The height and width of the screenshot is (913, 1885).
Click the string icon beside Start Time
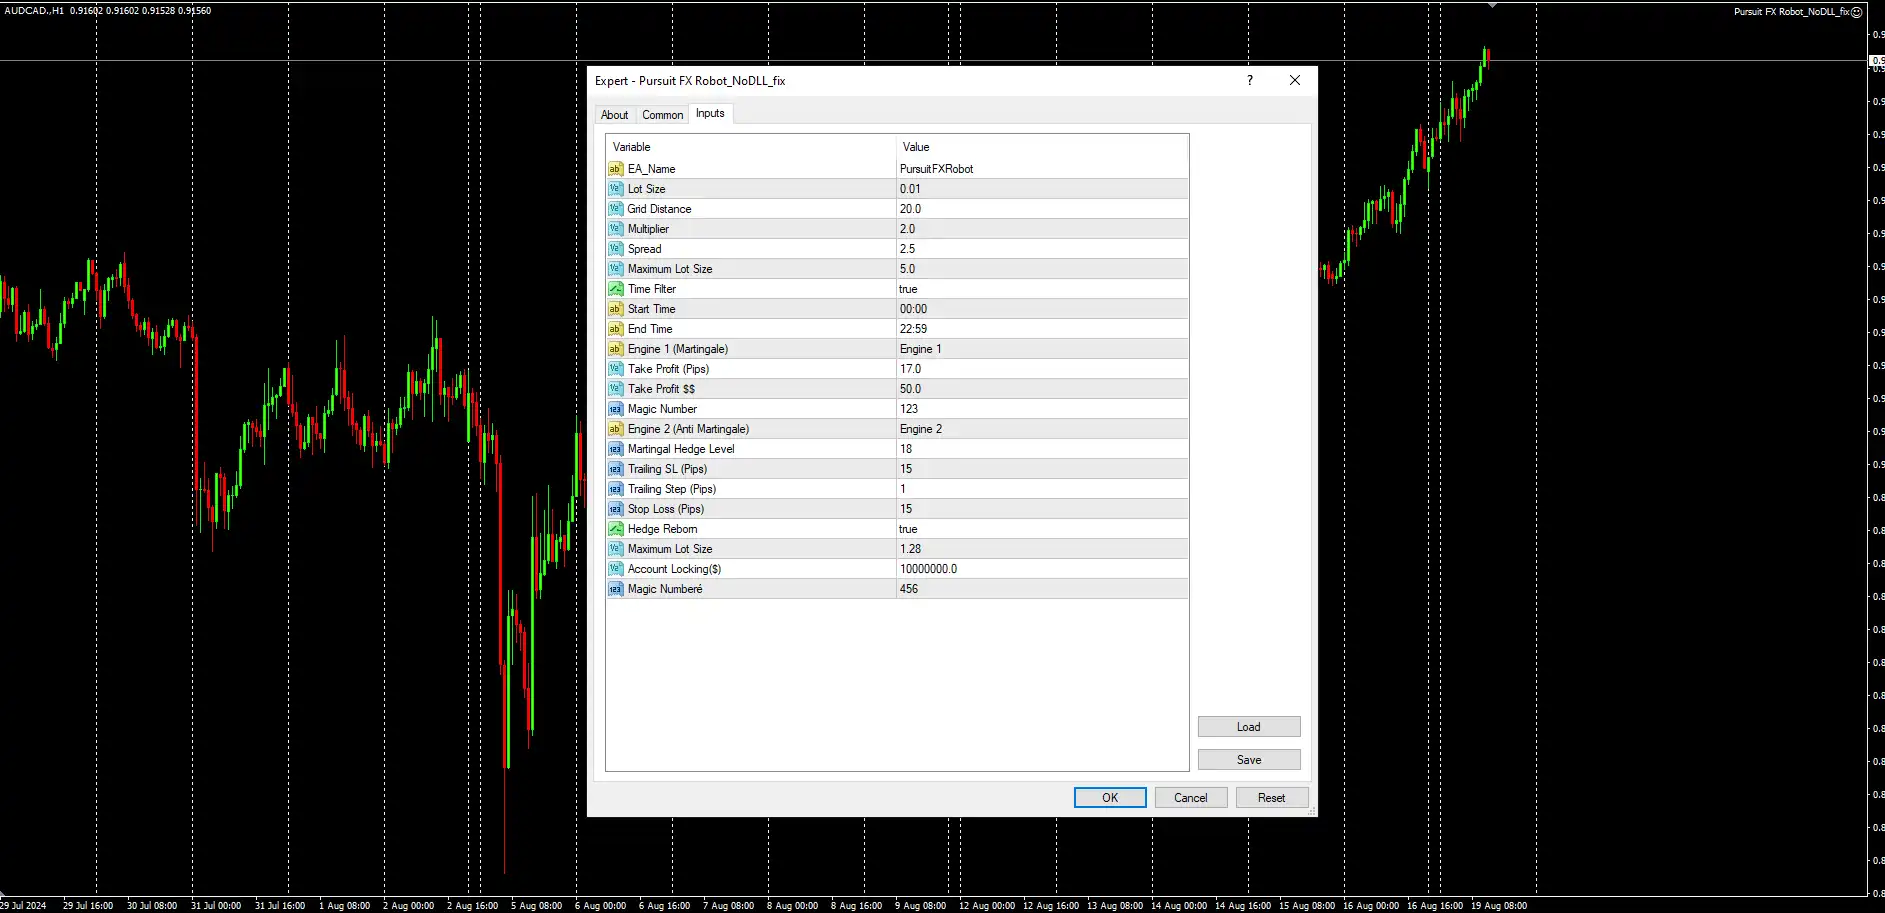coord(616,309)
